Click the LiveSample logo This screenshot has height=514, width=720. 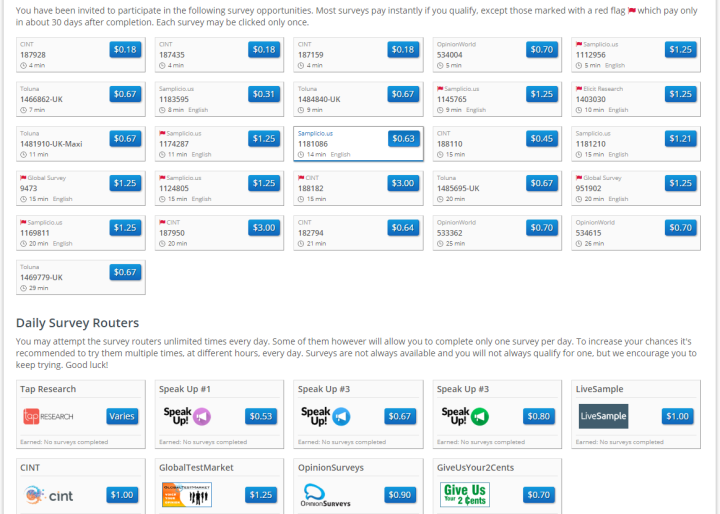(x=603, y=416)
